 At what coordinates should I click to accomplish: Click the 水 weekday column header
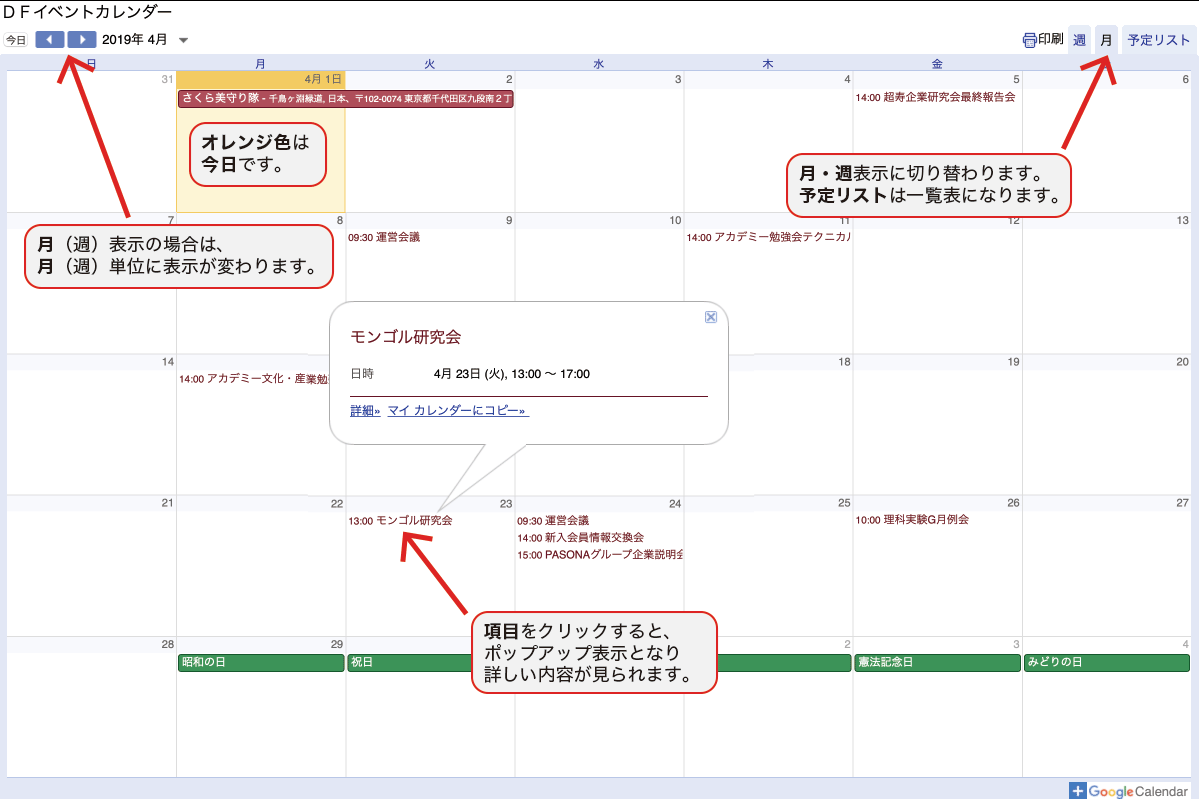click(x=599, y=64)
